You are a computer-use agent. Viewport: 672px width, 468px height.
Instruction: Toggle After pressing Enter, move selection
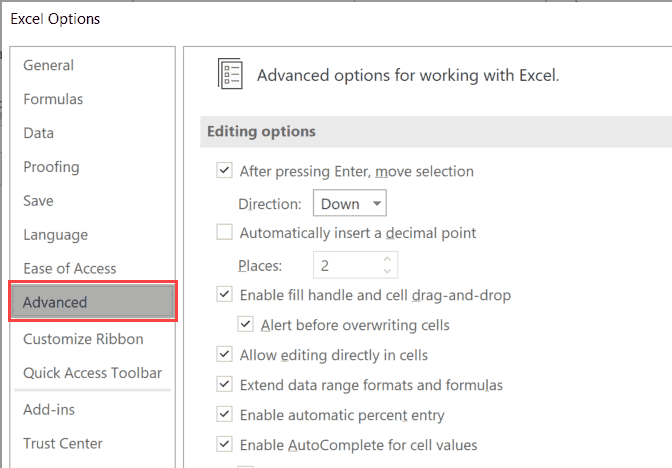pos(225,171)
